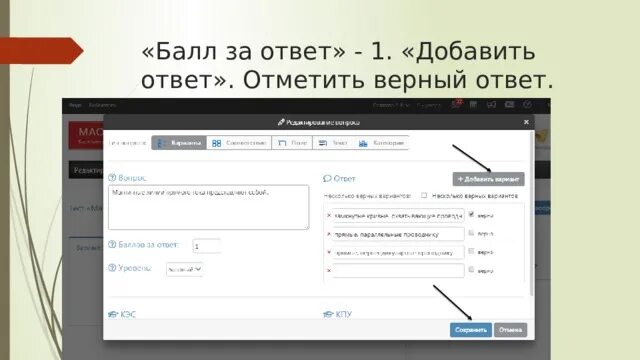
Task: Click the help icon beside Баллов за ответ
Action: pyautogui.click(x=112, y=244)
